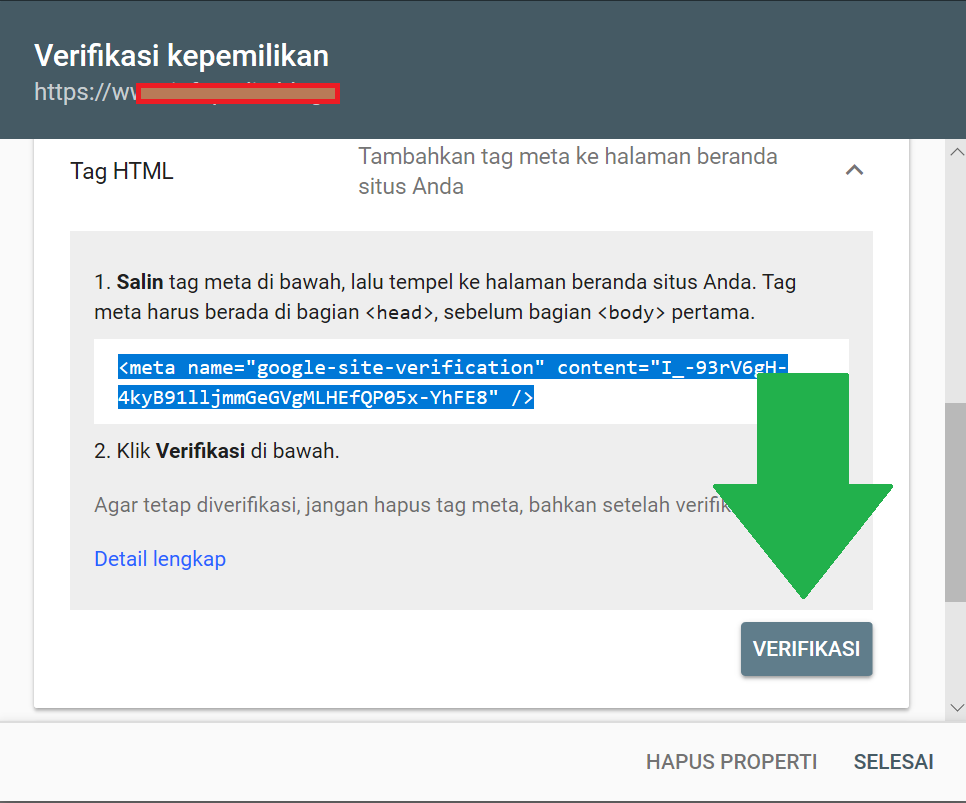Click the Verifikasi kepemilikan dialog title
This screenshot has width=966, height=803.
pyautogui.click(x=181, y=55)
